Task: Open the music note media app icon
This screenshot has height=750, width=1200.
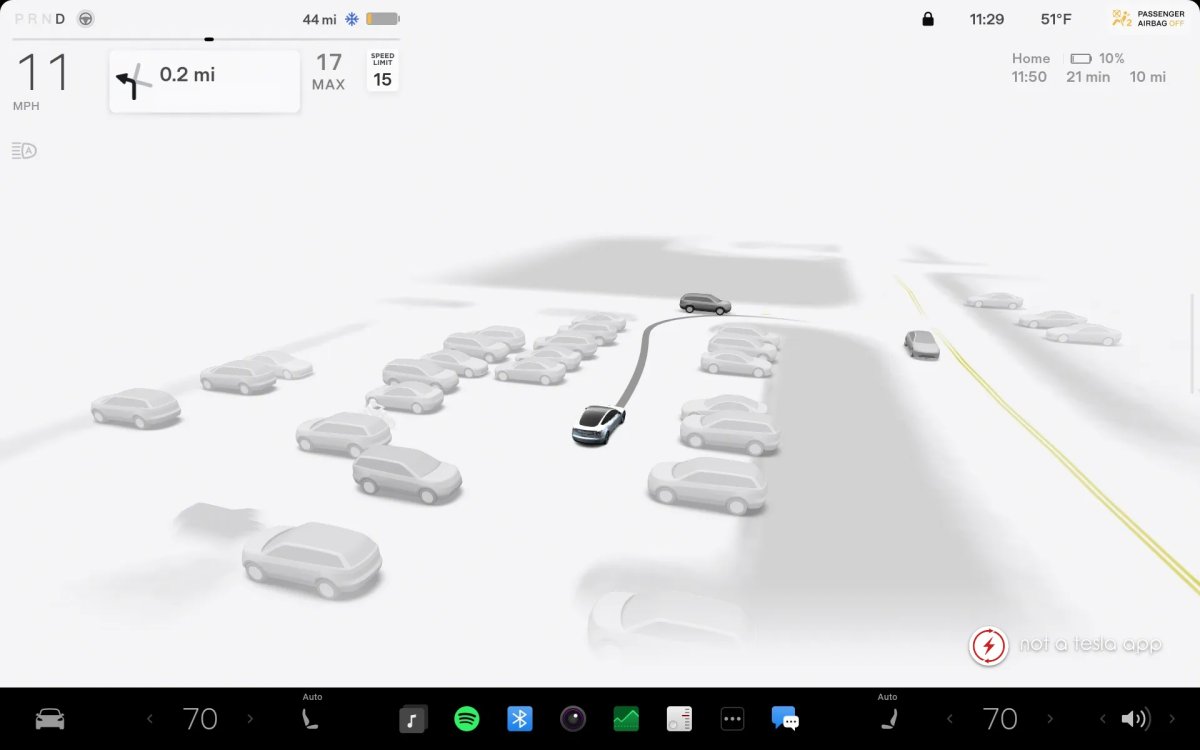Action: 413,718
